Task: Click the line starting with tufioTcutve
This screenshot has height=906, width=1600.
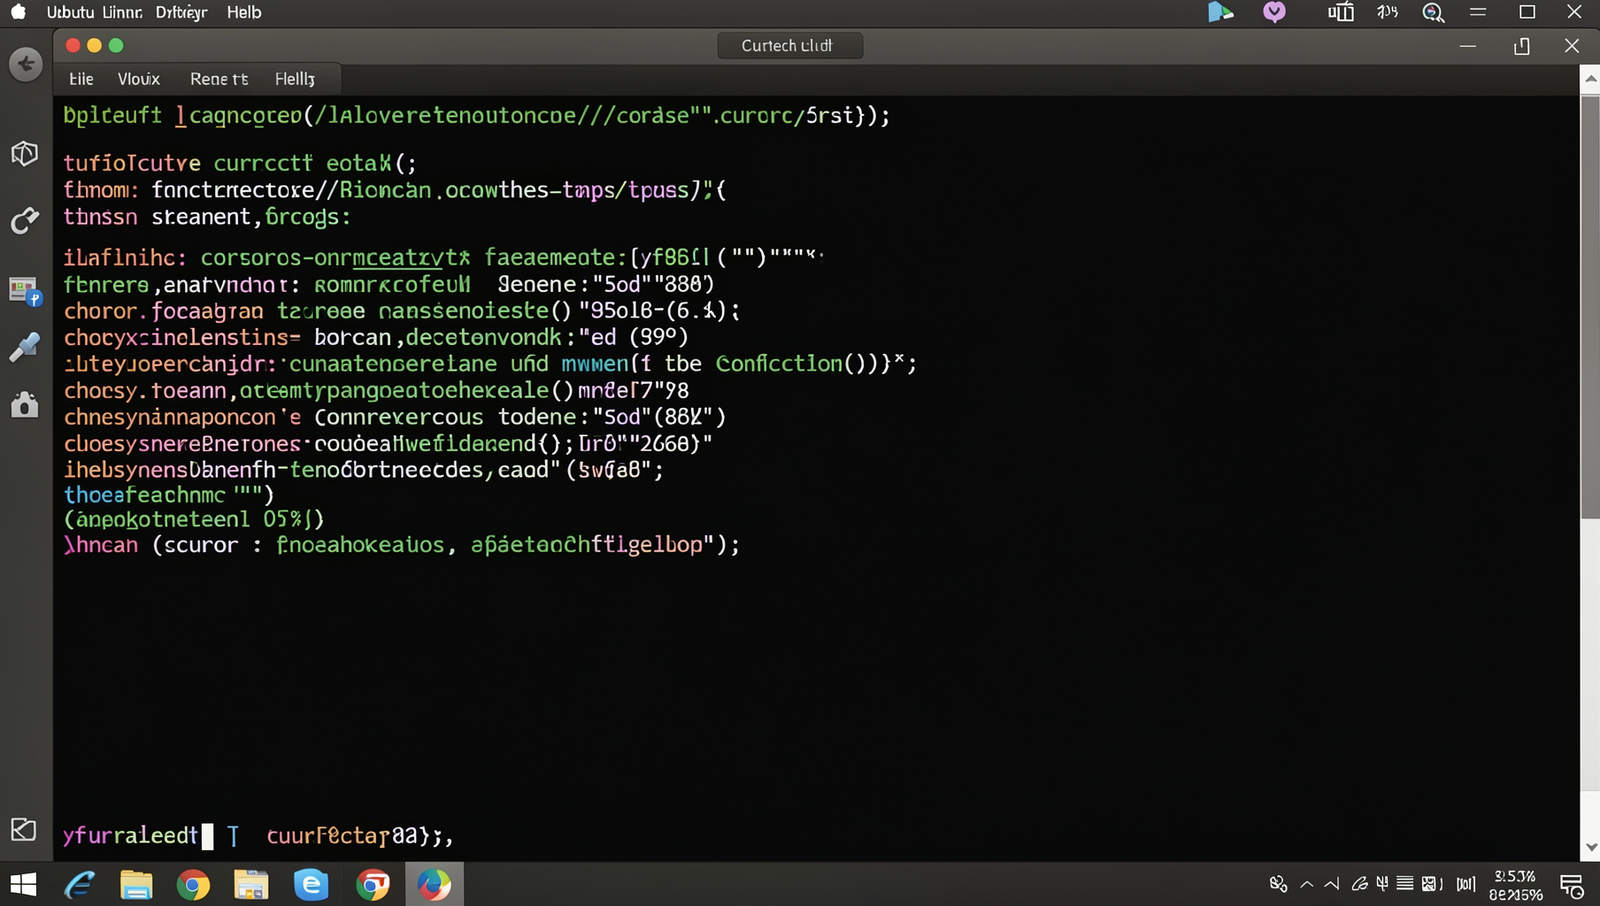Action: [x=240, y=163]
